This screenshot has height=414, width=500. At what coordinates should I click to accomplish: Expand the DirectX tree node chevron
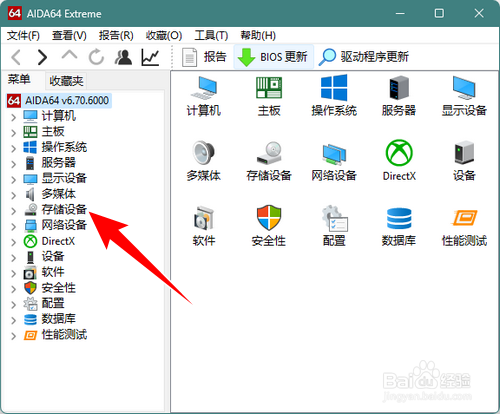coord(13,242)
